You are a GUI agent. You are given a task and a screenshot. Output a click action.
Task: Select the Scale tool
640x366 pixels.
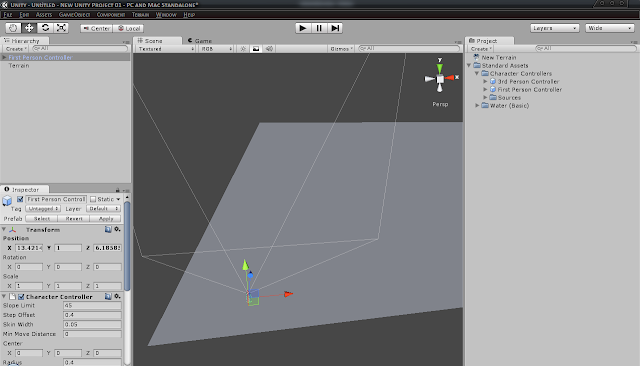tap(61, 28)
